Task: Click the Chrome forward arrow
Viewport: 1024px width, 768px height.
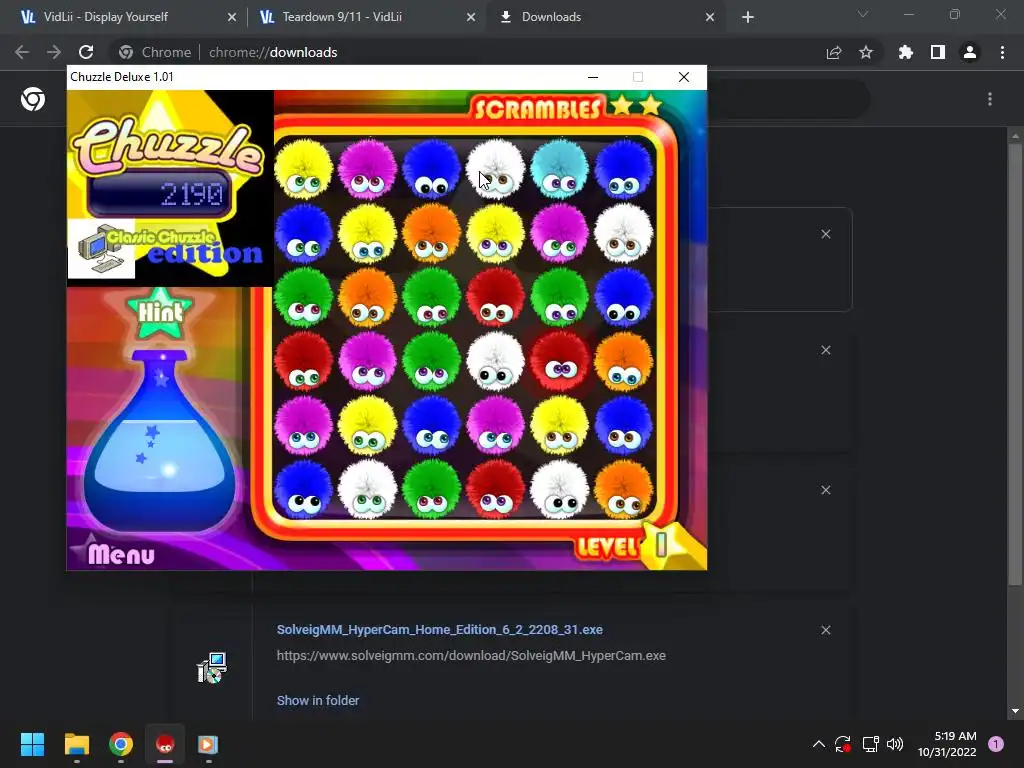Action: coord(54,52)
